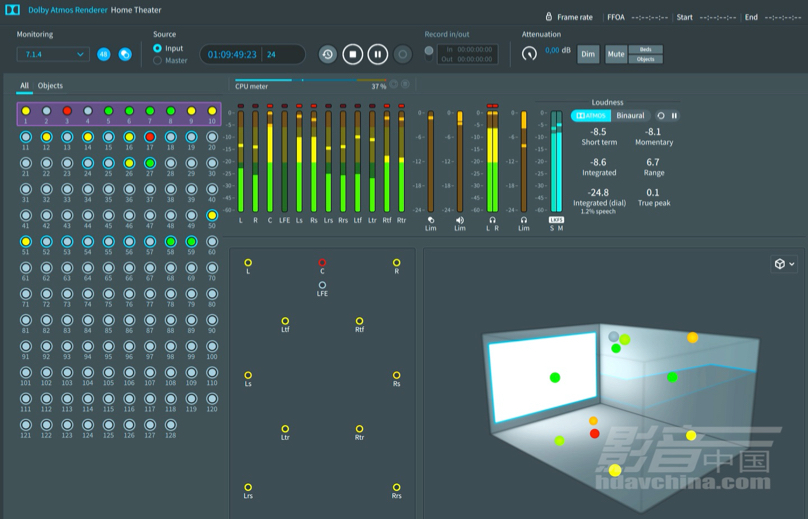Open the 3D room view dropdown
The image size is (808, 519).
click(x=784, y=264)
